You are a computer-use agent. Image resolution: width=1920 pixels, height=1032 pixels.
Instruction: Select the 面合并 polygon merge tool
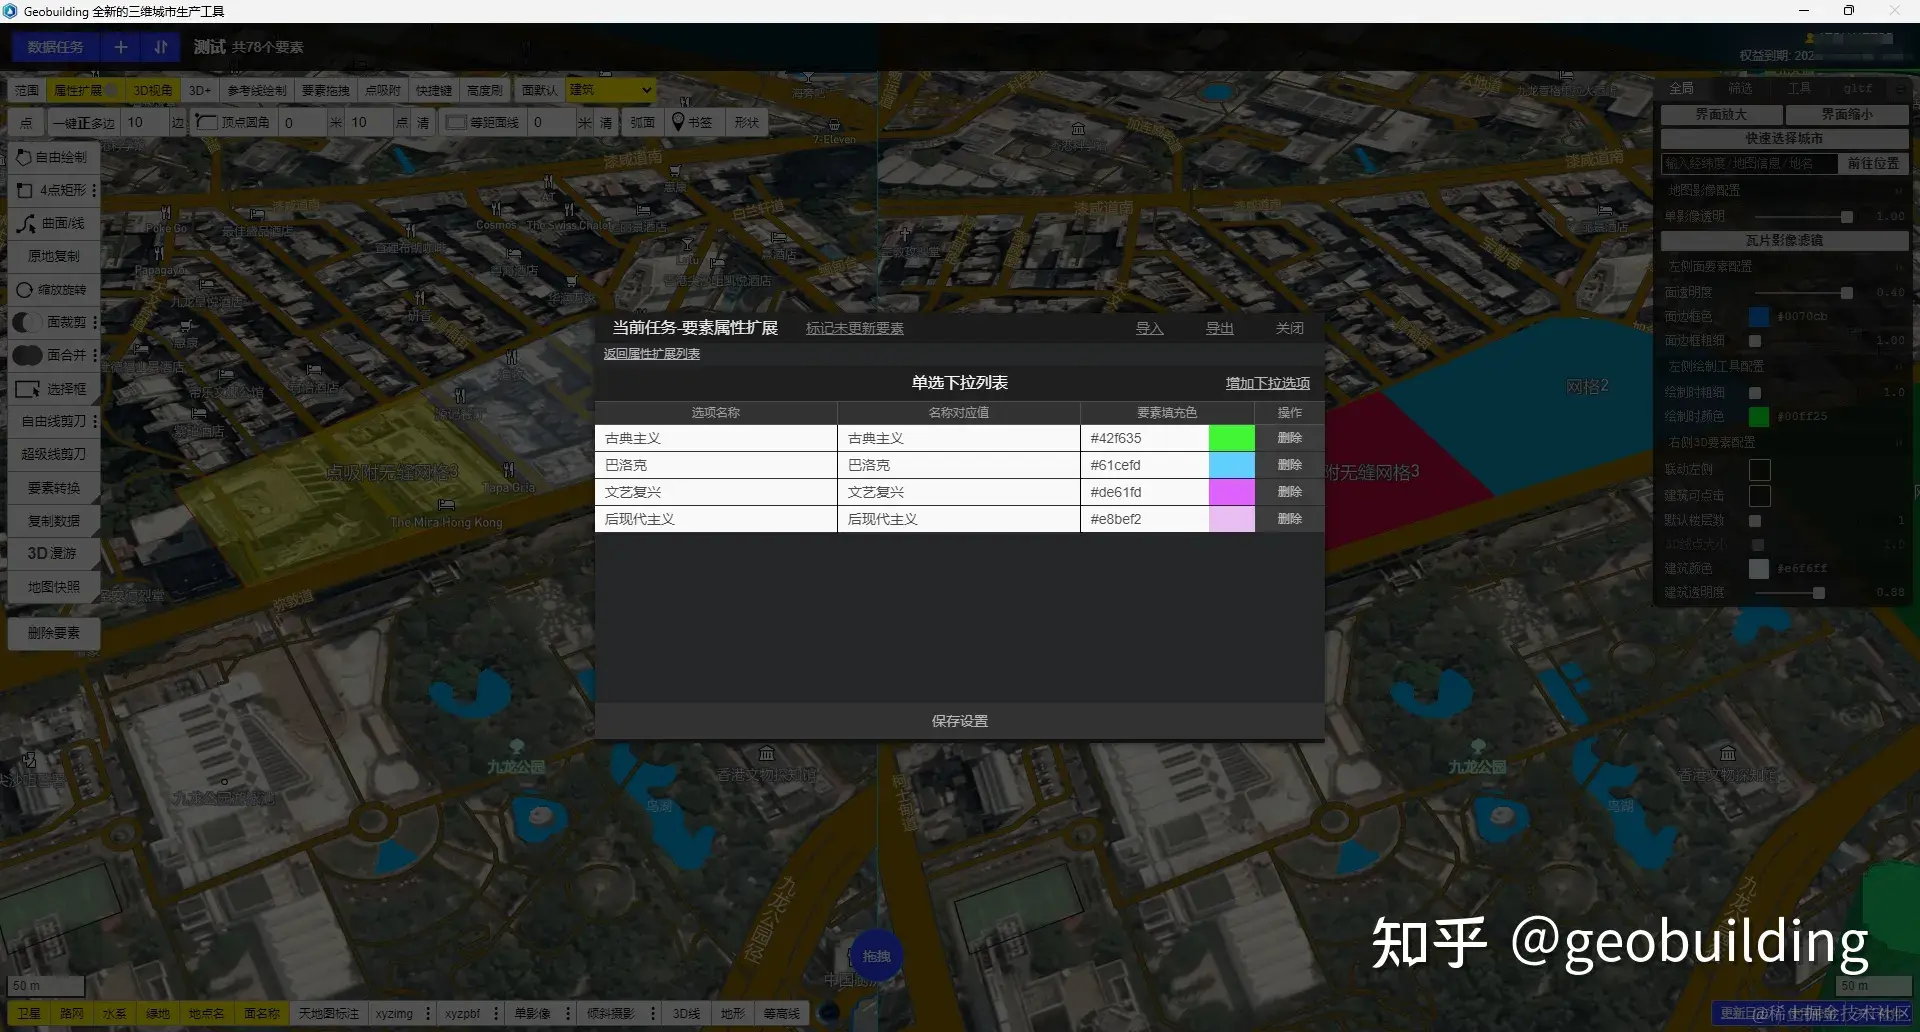click(50, 355)
